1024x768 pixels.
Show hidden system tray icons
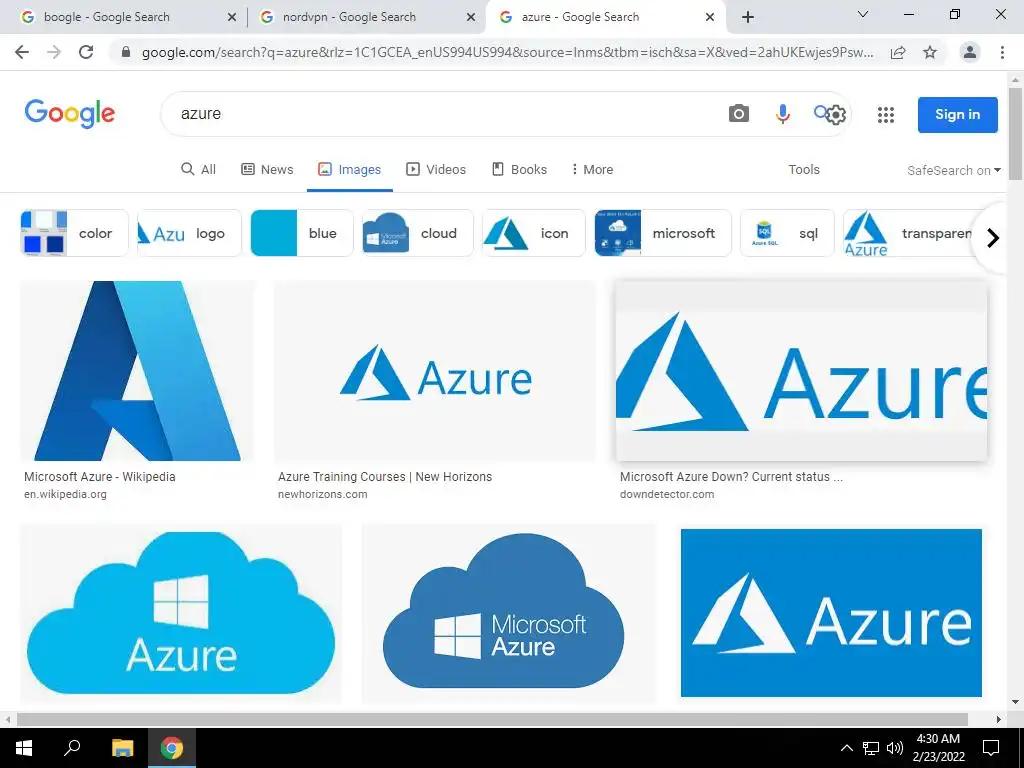846,748
